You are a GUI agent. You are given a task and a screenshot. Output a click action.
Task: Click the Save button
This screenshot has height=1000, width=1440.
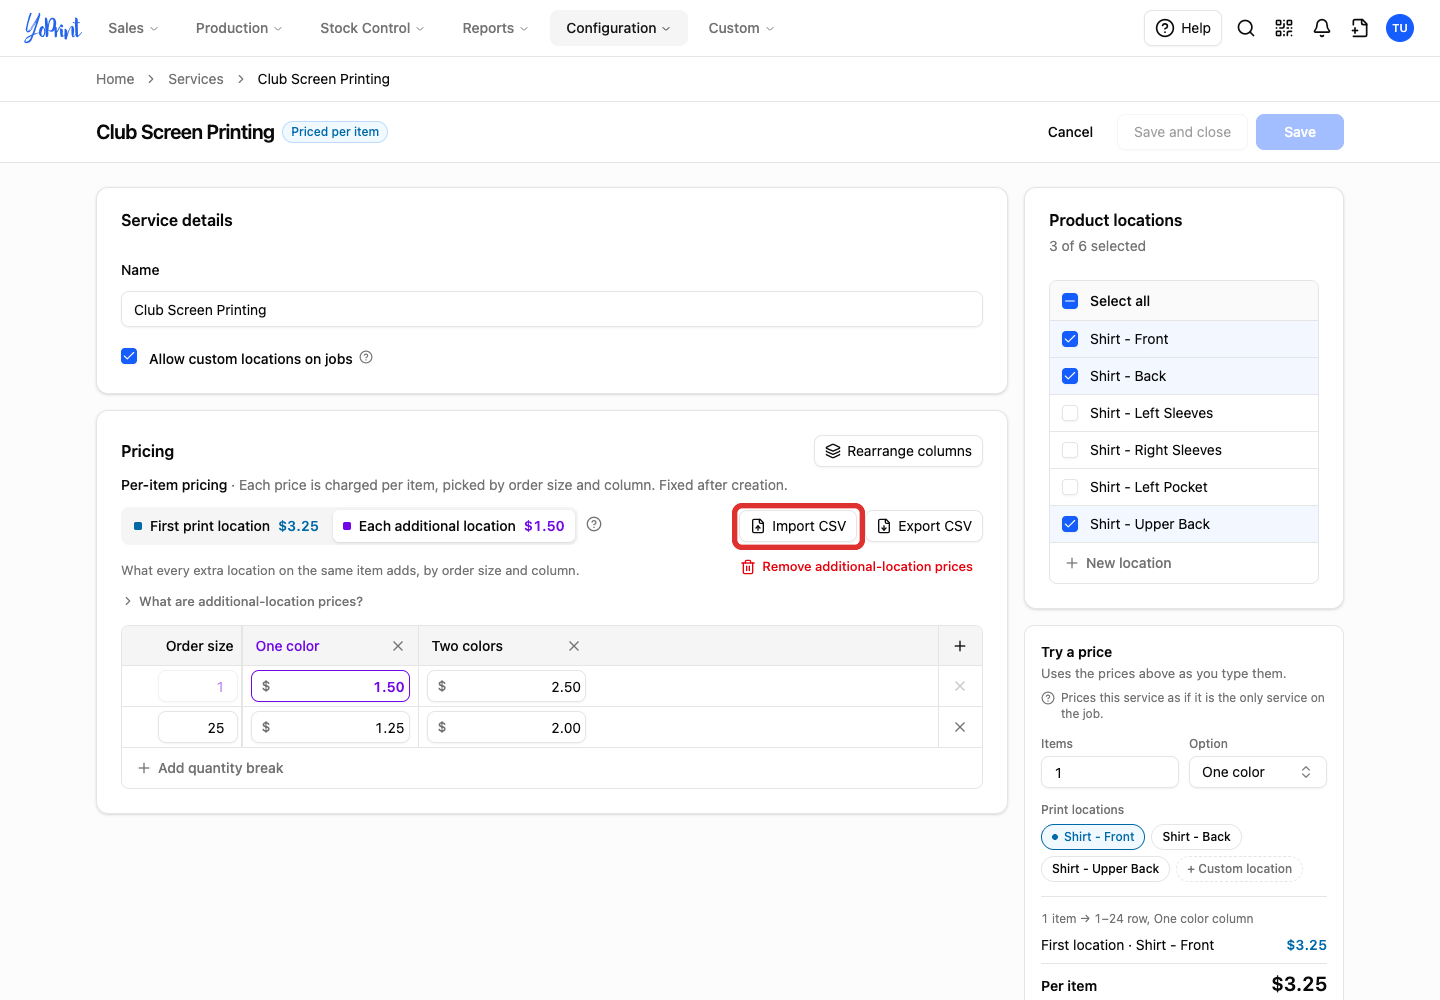pyautogui.click(x=1299, y=132)
